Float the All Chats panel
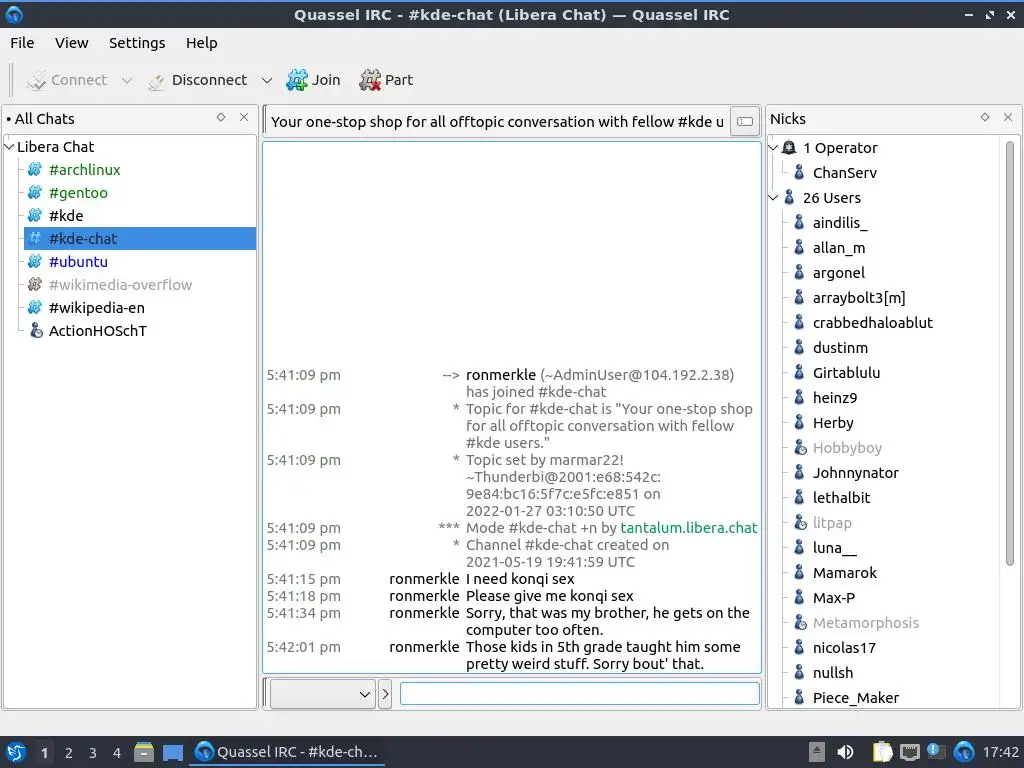This screenshot has width=1024, height=768. pyautogui.click(x=221, y=118)
